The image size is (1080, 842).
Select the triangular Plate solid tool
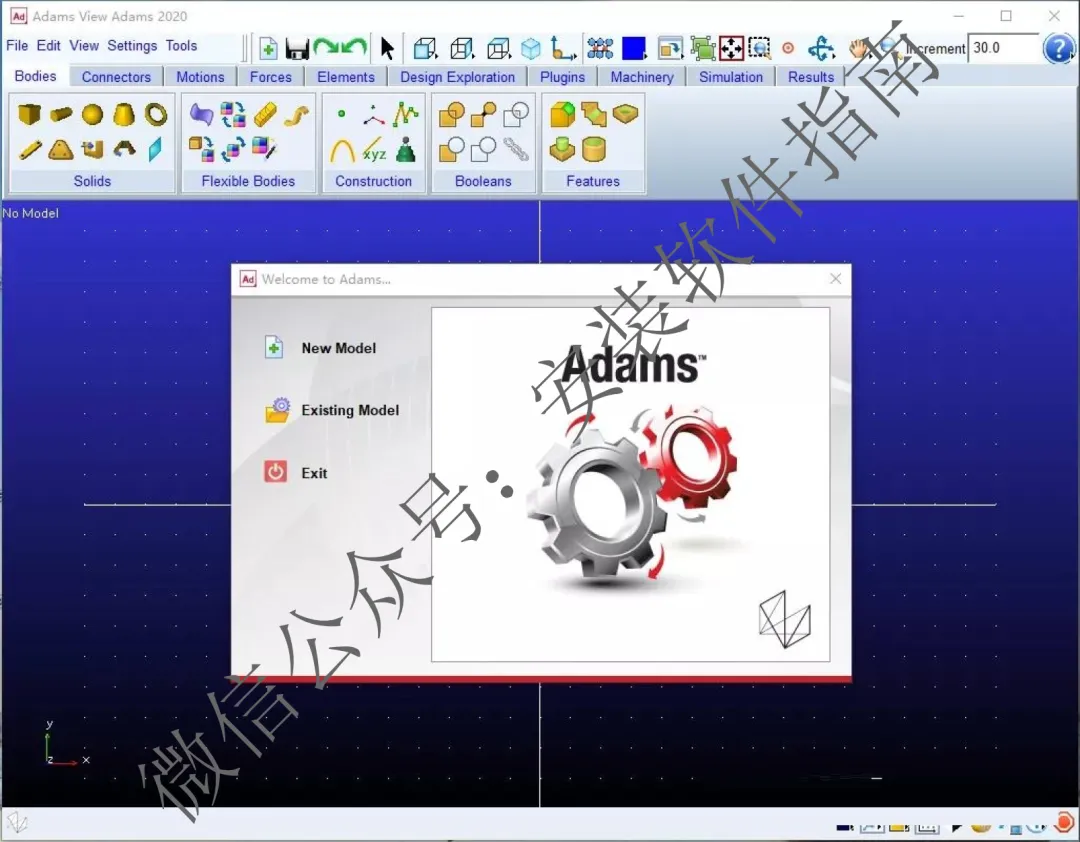click(x=61, y=150)
